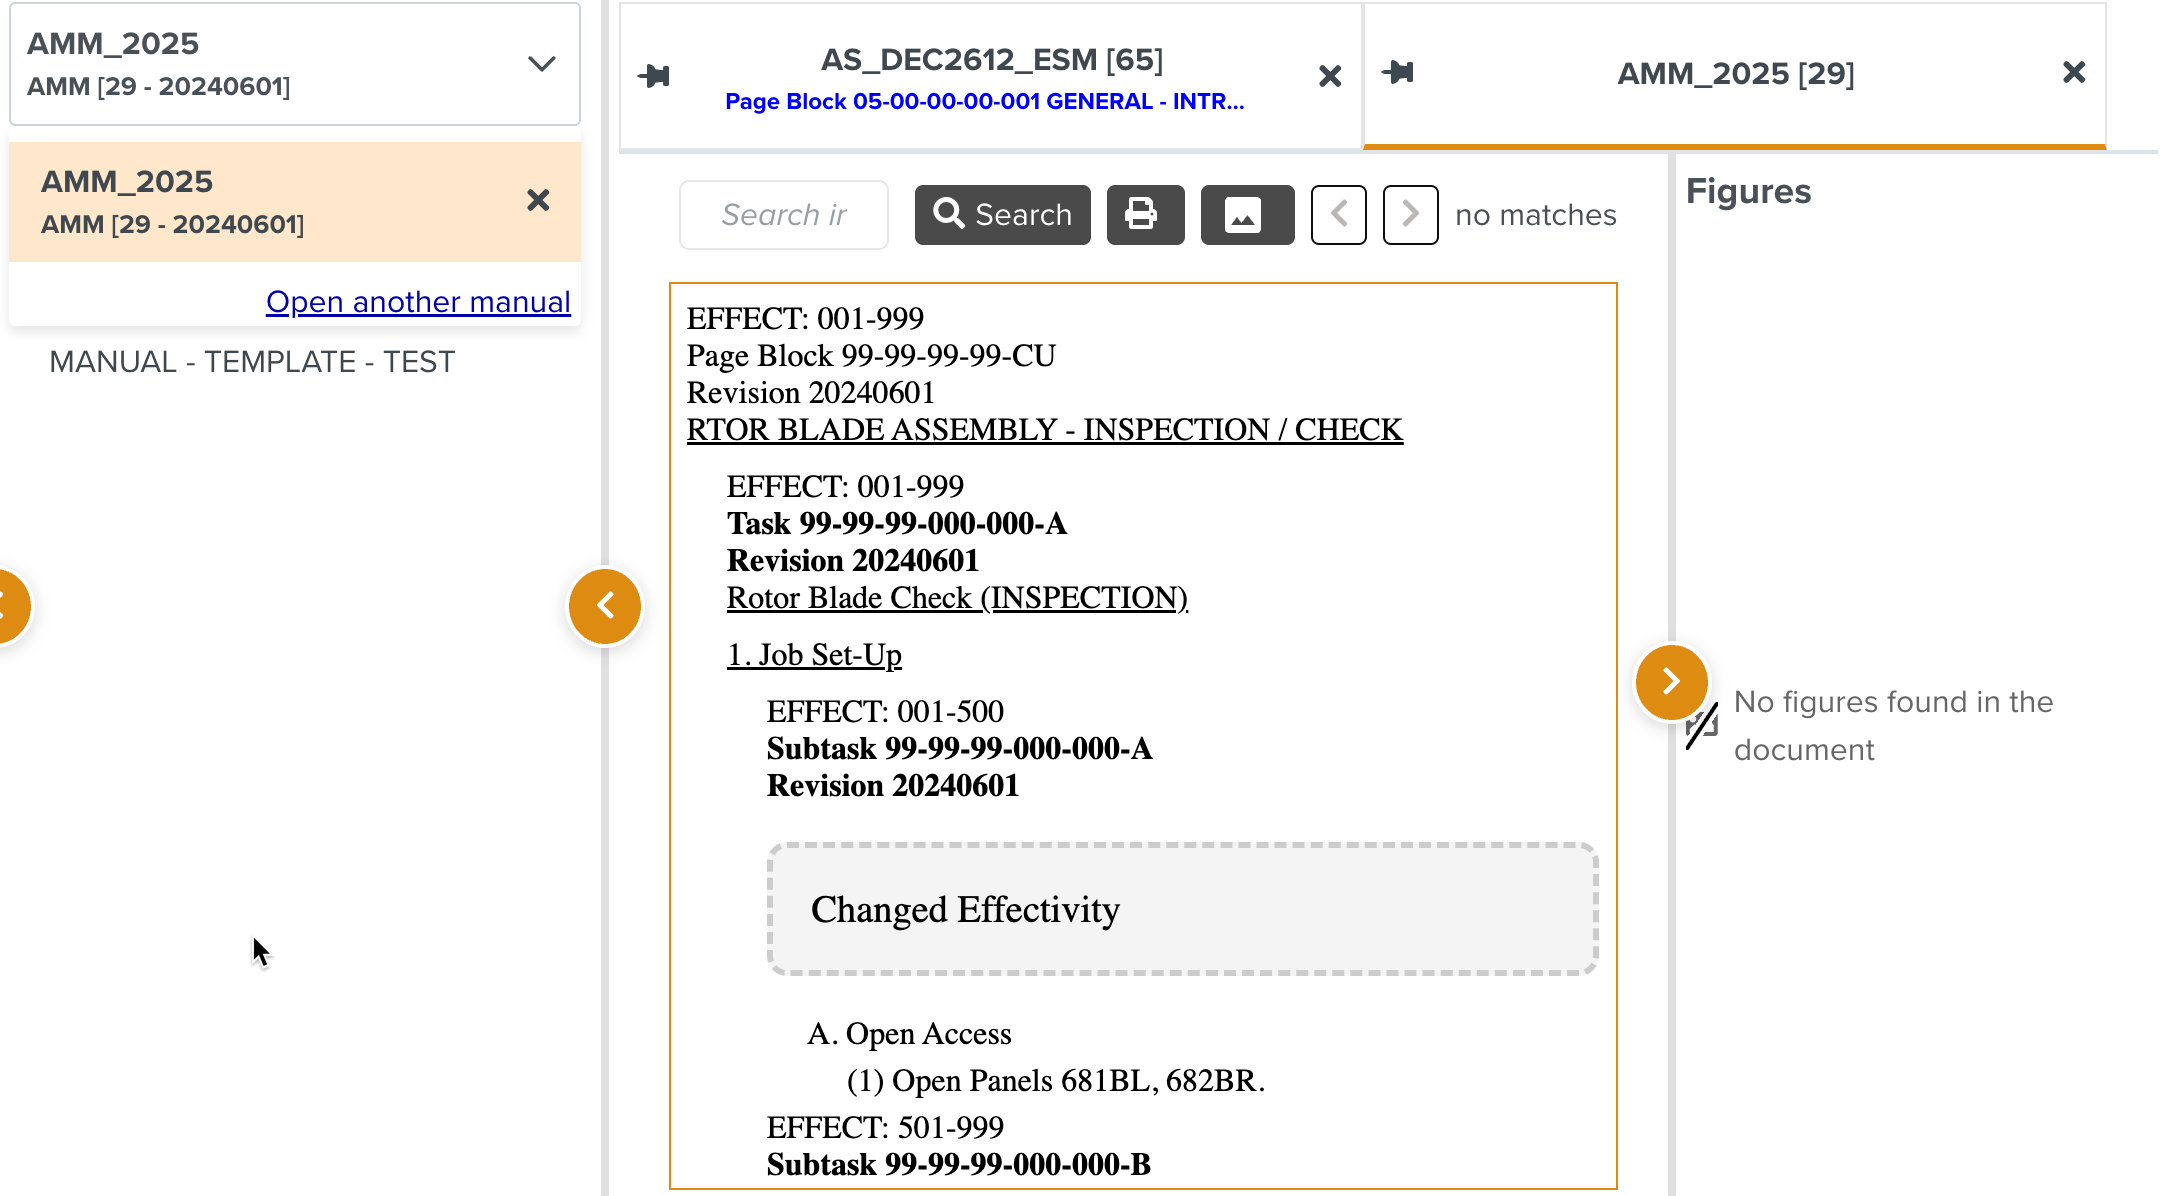Go to previous search match arrow
This screenshot has height=1196, width=2166.
(x=1338, y=214)
